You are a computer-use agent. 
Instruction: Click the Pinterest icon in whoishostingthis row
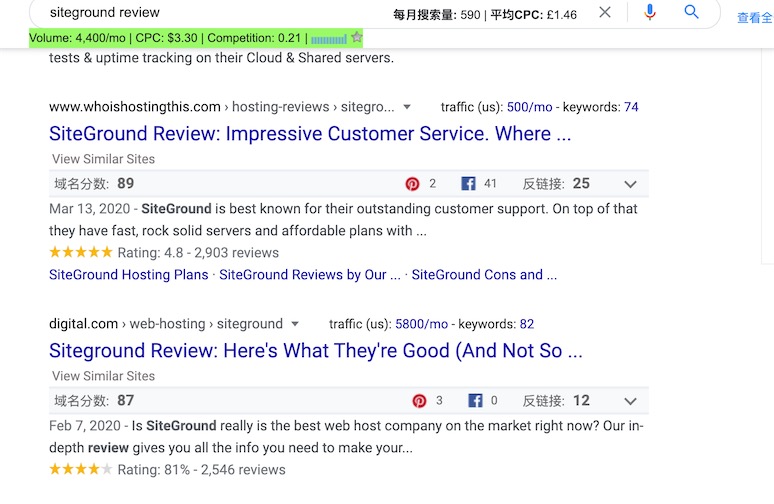coord(412,184)
